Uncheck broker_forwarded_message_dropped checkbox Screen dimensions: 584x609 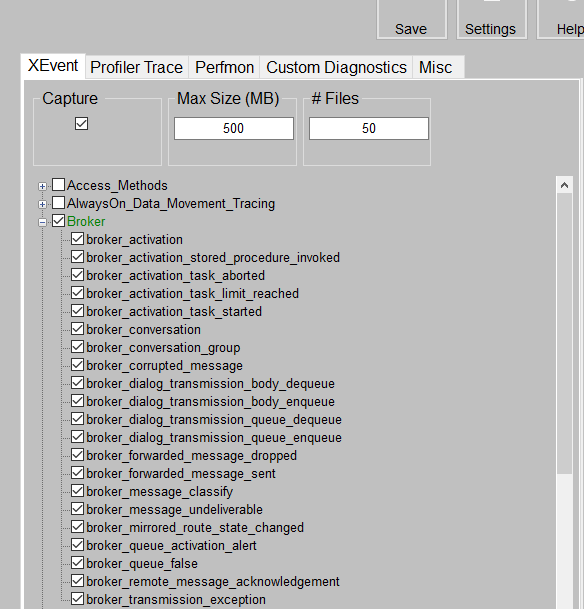click(78, 454)
